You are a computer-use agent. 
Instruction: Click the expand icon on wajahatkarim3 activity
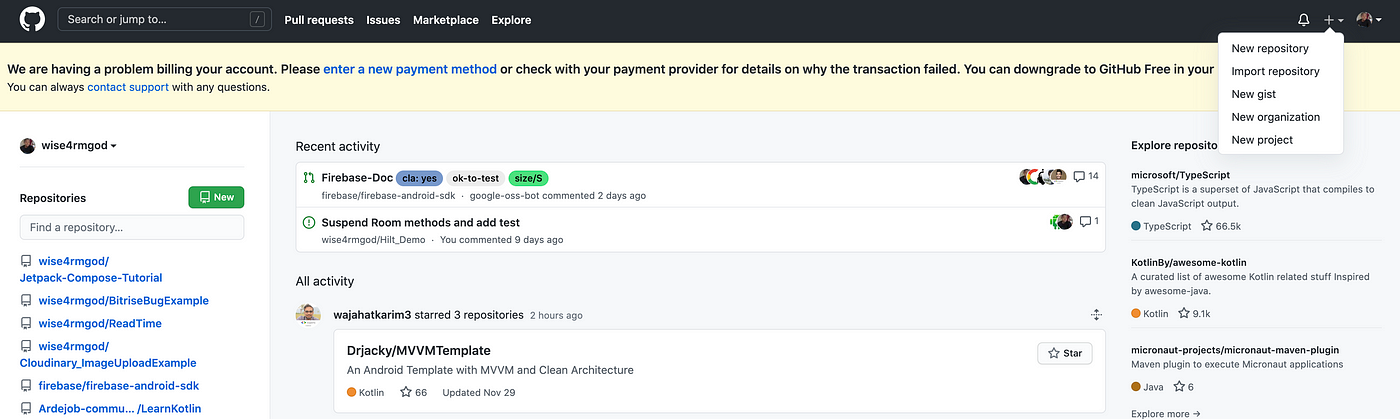[1096, 314]
